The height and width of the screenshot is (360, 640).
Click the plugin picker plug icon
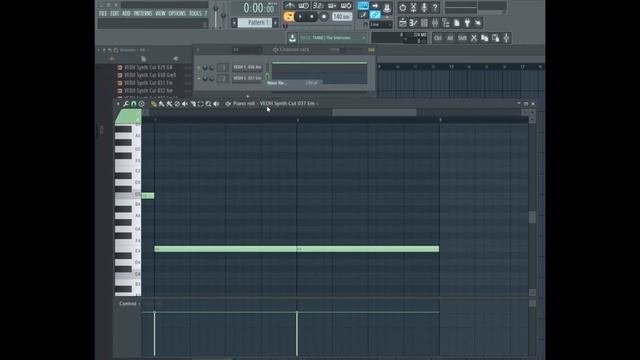click(467, 23)
